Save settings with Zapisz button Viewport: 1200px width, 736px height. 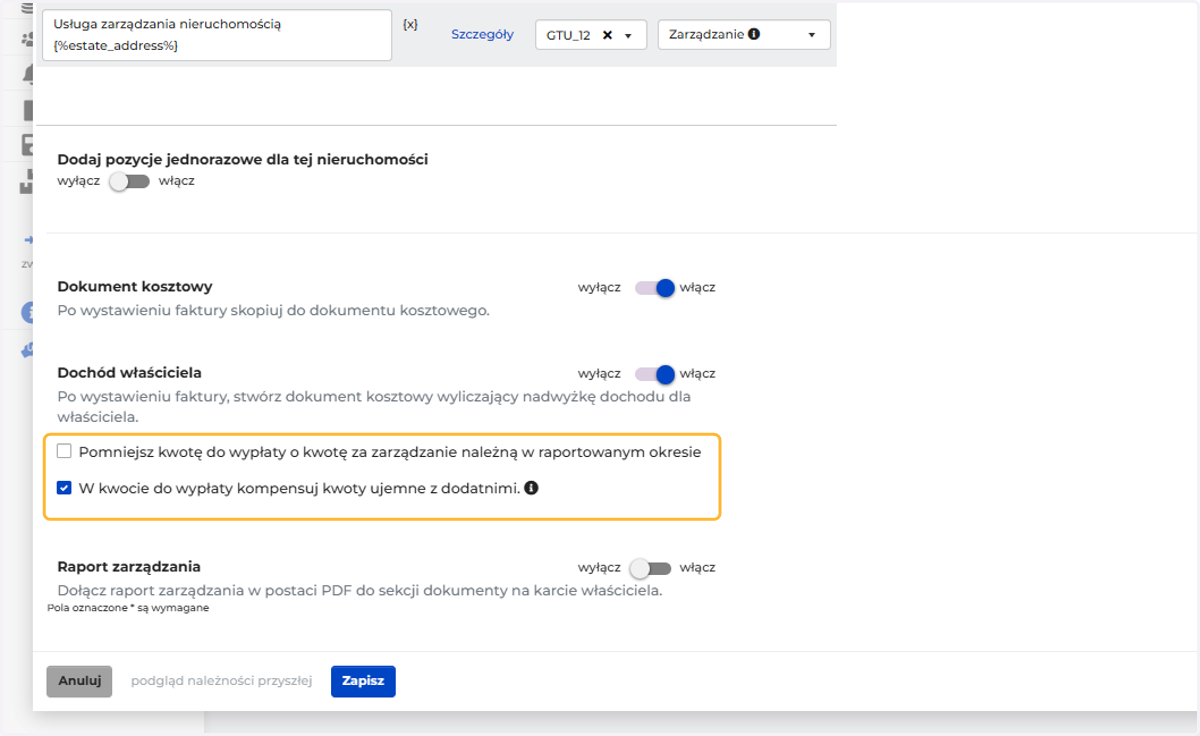[x=363, y=681]
